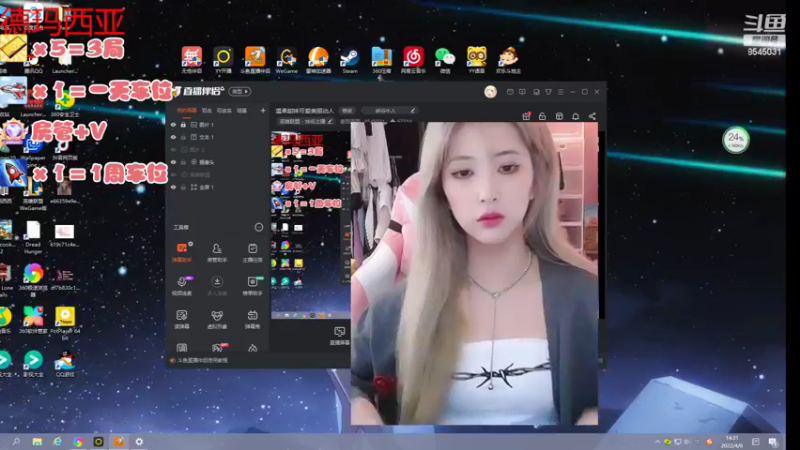
Task: Click the pencil in the title input pill
Action: (x=413, y=110)
